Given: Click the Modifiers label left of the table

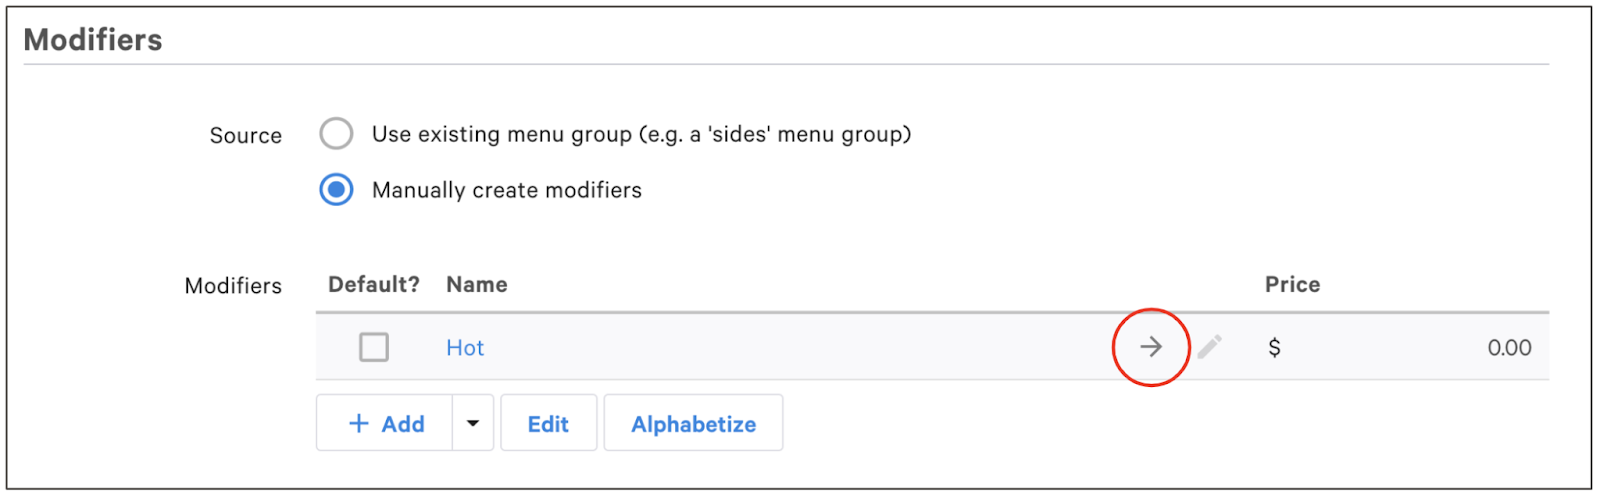Looking at the screenshot, I should (x=233, y=286).
